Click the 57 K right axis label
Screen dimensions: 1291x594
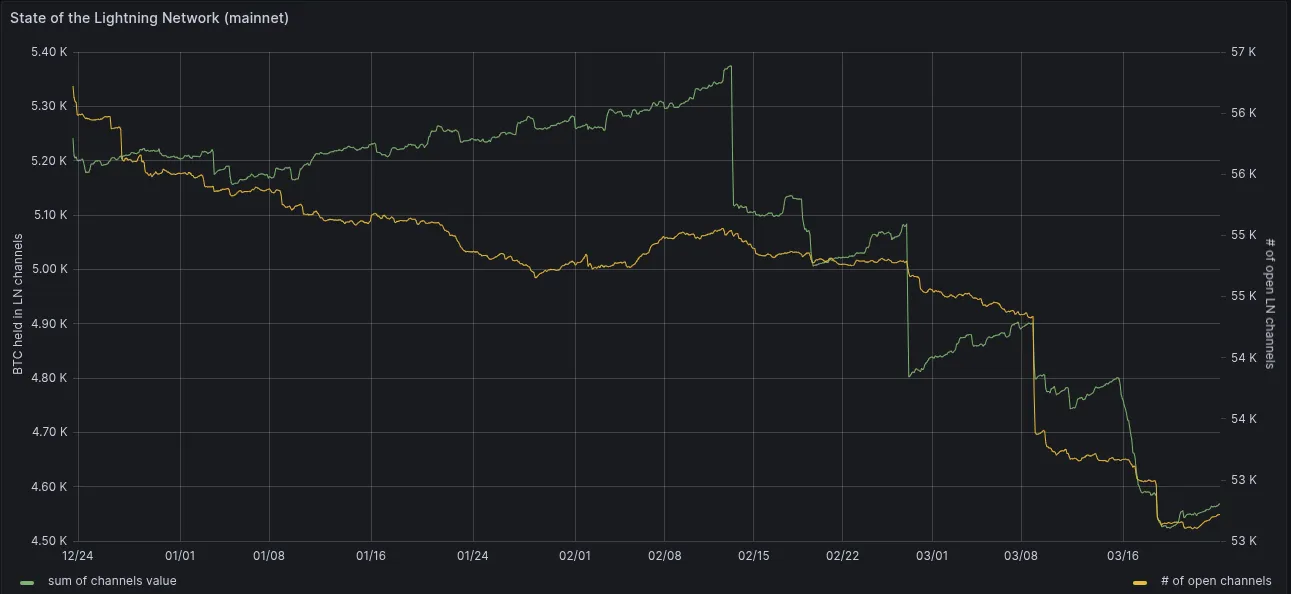(1244, 52)
